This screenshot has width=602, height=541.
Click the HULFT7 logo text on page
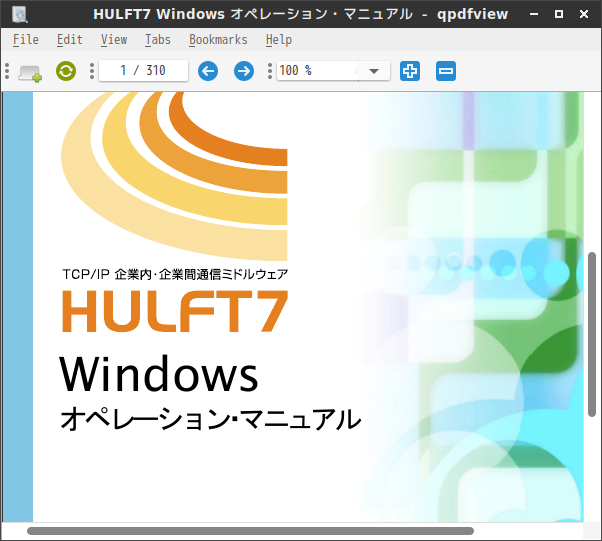click(x=175, y=311)
